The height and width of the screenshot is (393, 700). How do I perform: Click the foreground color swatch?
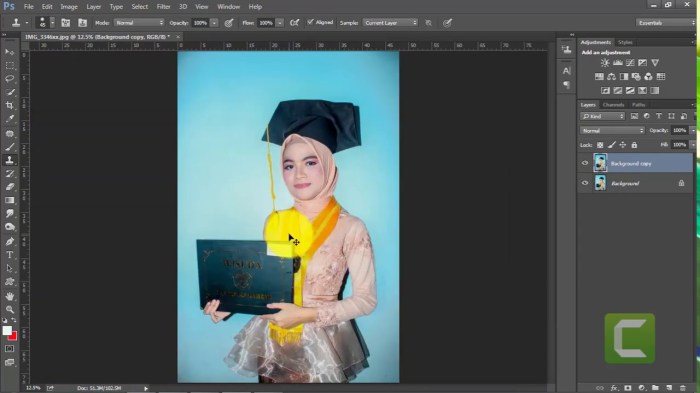(7, 330)
